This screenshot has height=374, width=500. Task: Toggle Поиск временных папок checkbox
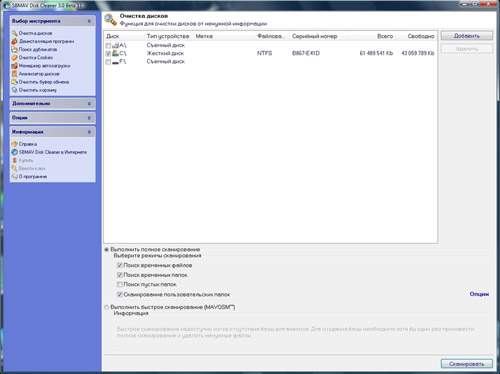pos(120,275)
